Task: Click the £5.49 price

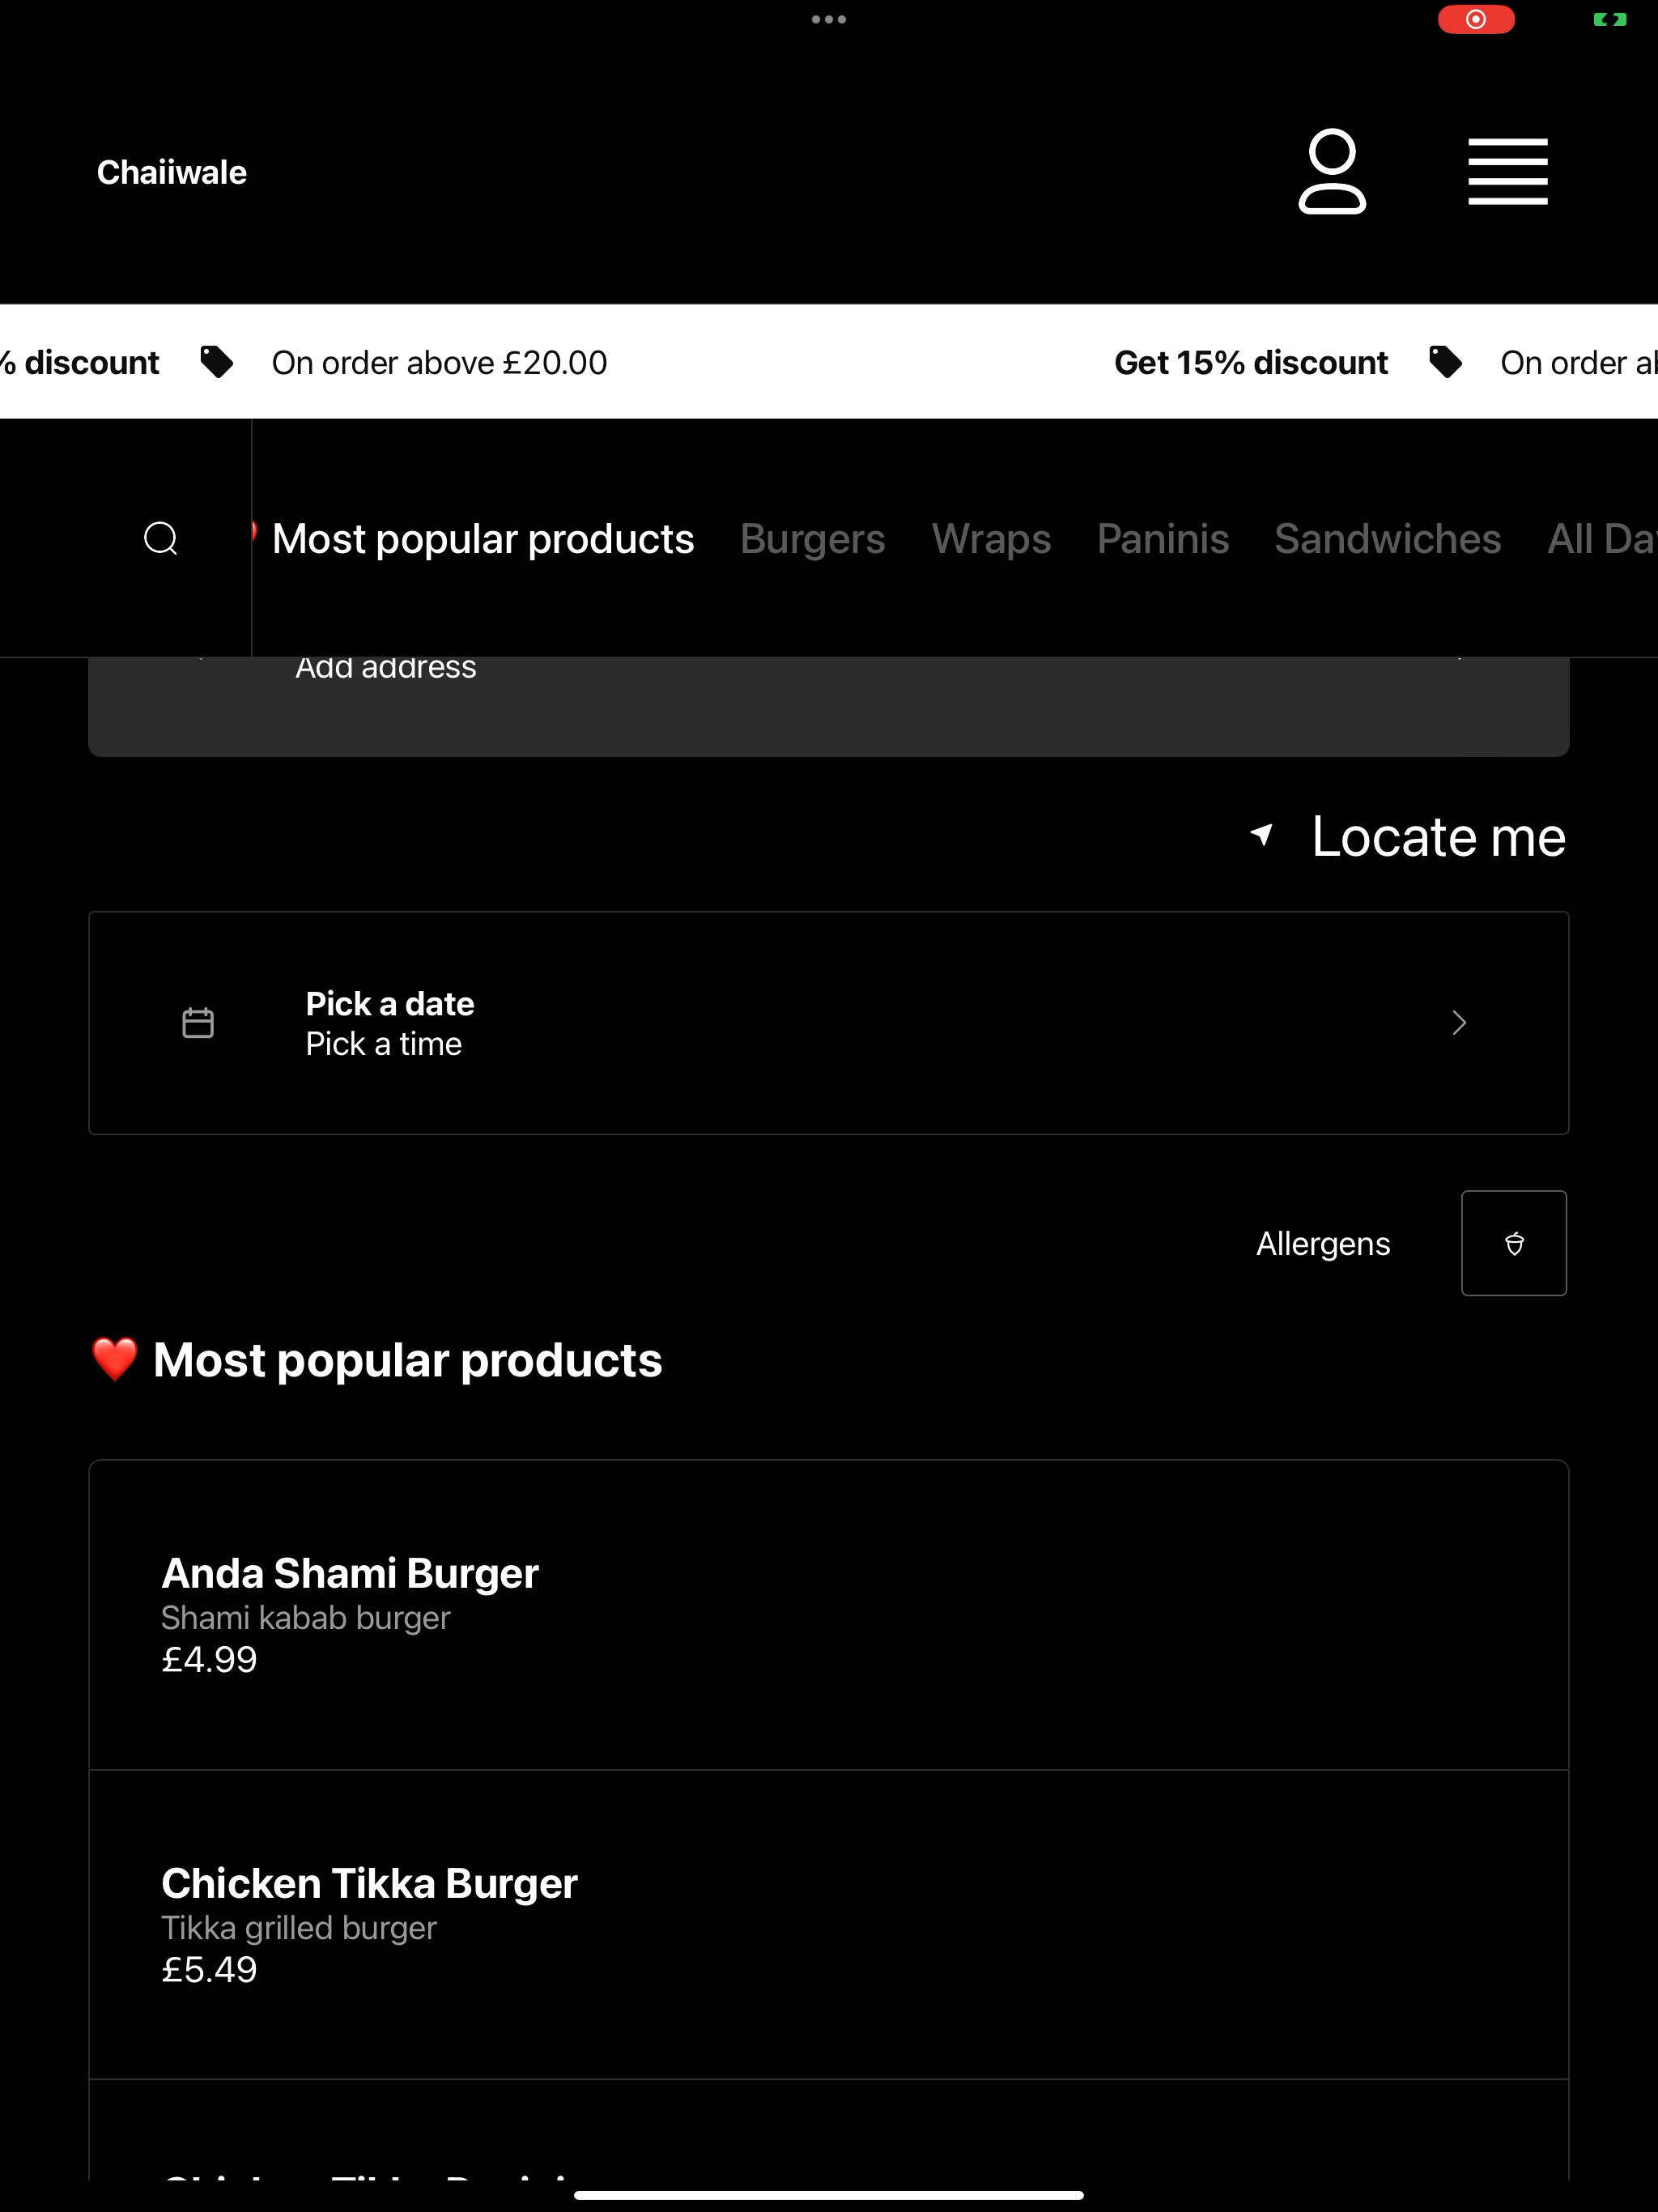Action: 209,1970
